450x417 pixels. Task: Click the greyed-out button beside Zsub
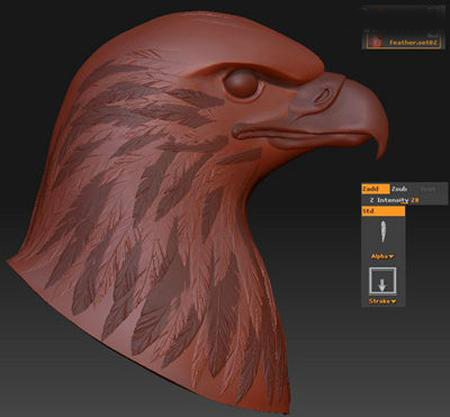coord(428,189)
